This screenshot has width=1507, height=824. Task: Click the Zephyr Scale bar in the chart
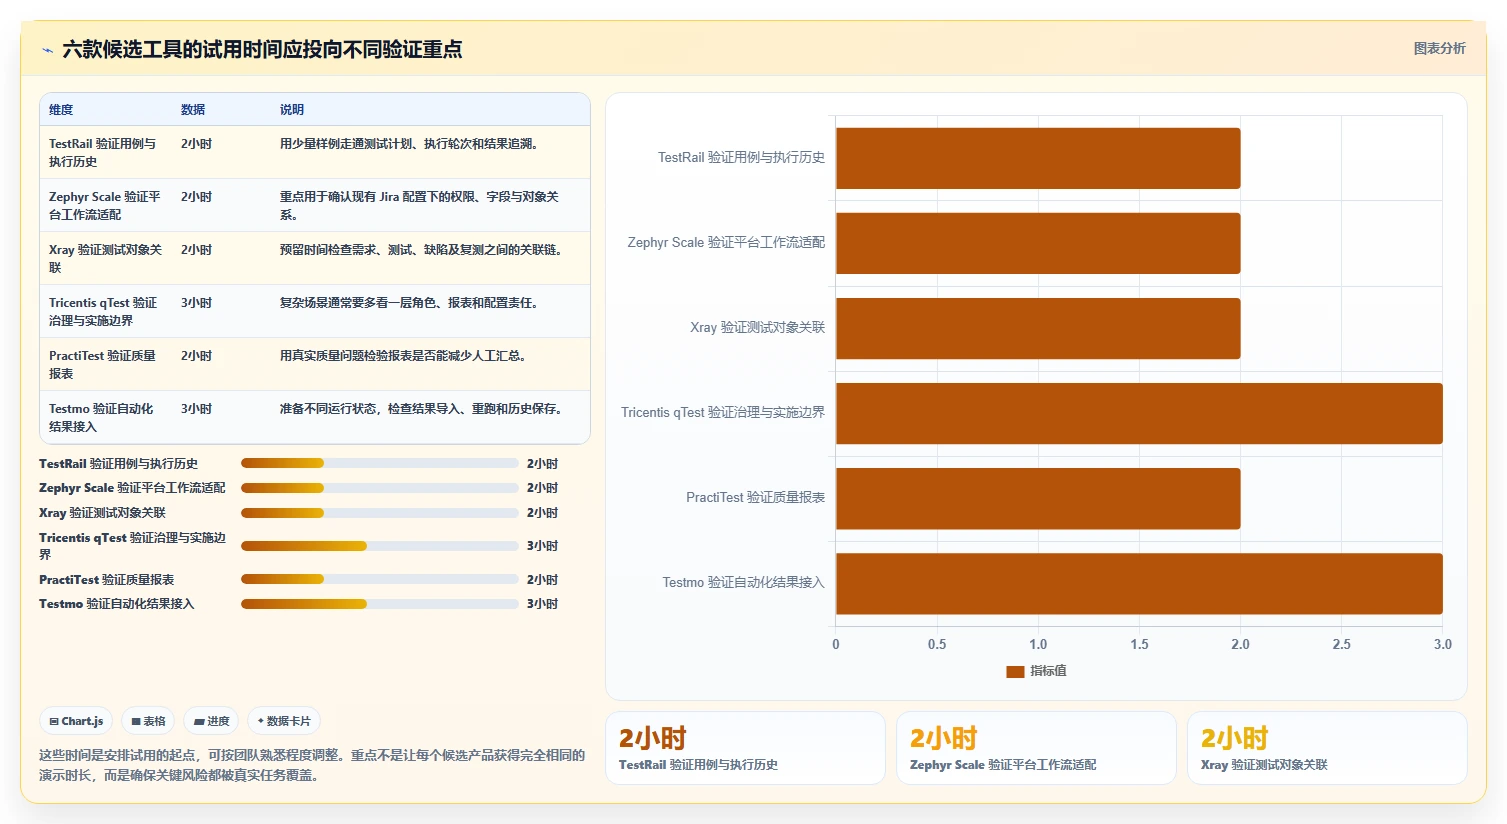(1038, 243)
